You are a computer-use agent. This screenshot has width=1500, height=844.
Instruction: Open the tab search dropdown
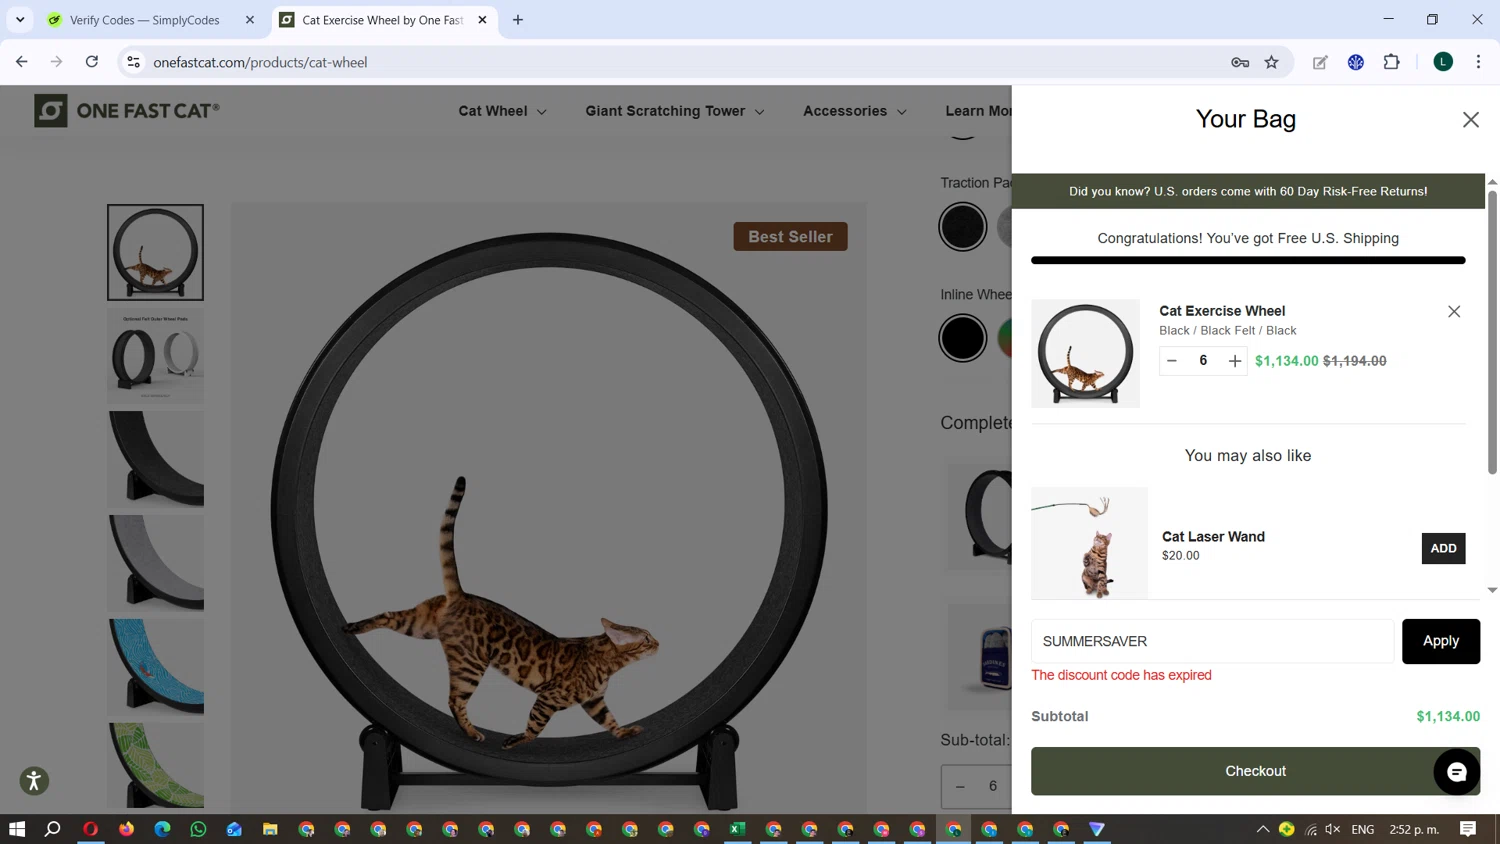click(x=20, y=20)
